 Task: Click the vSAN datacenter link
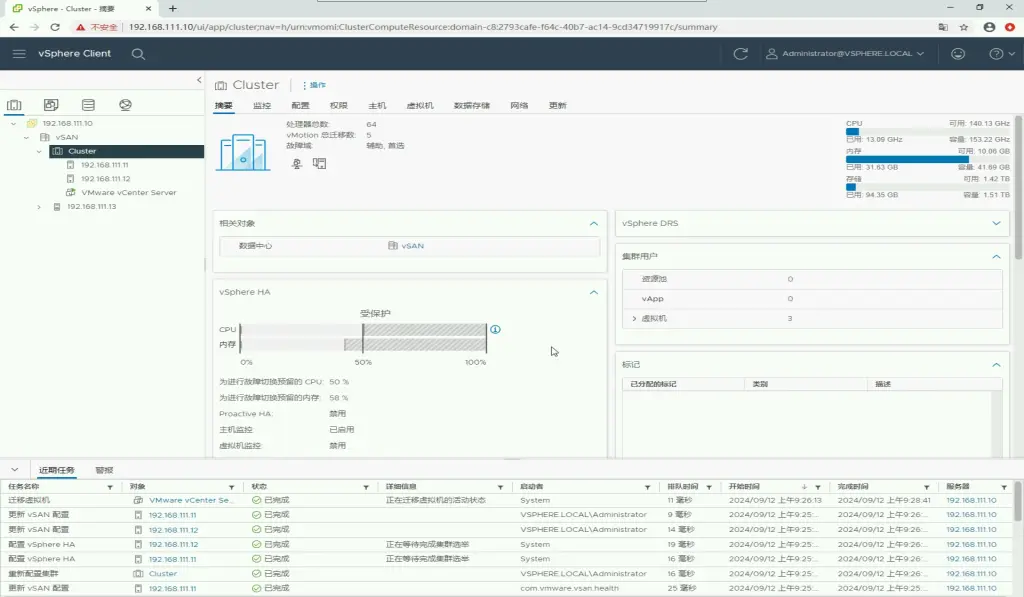(x=412, y=245)
